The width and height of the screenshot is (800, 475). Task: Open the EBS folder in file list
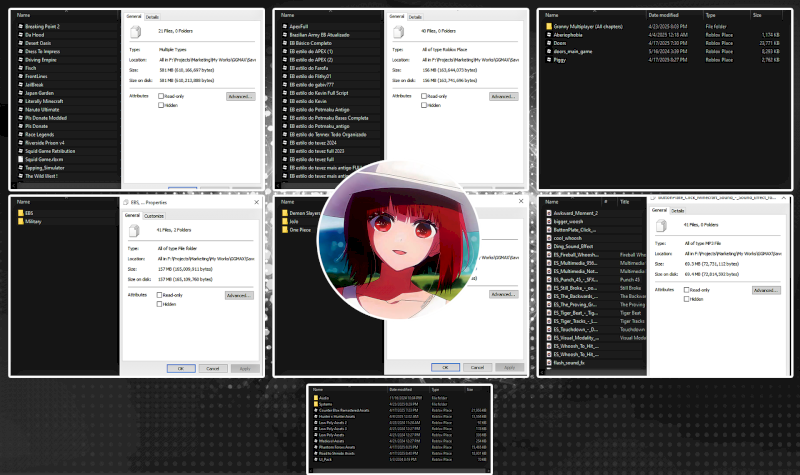click(30, 213)
